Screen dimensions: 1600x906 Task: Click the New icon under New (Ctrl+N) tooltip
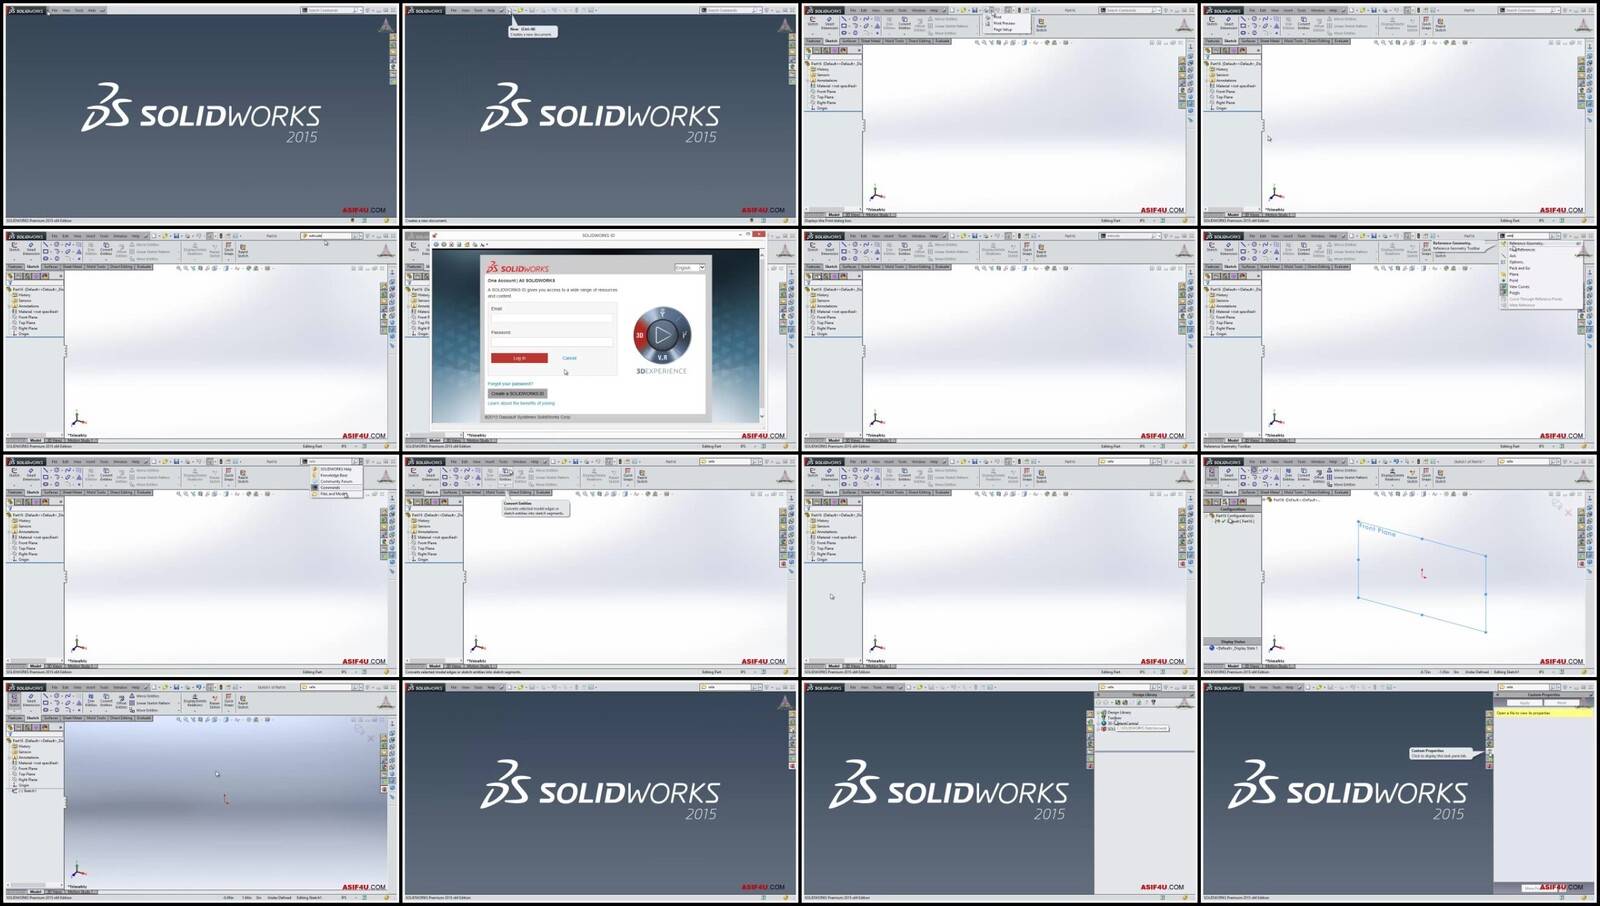pos(510,10)
